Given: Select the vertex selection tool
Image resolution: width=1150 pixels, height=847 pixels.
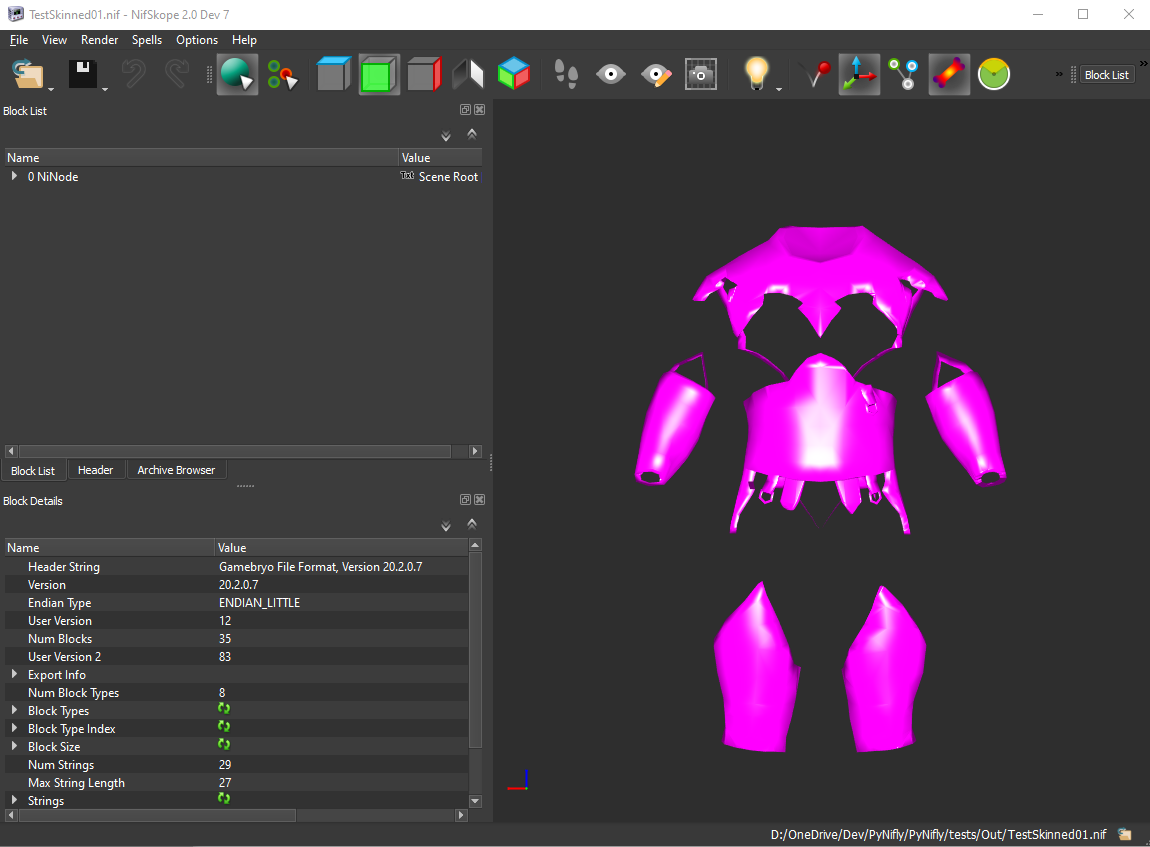Looking at the screenshot, I should click(282, 74).
